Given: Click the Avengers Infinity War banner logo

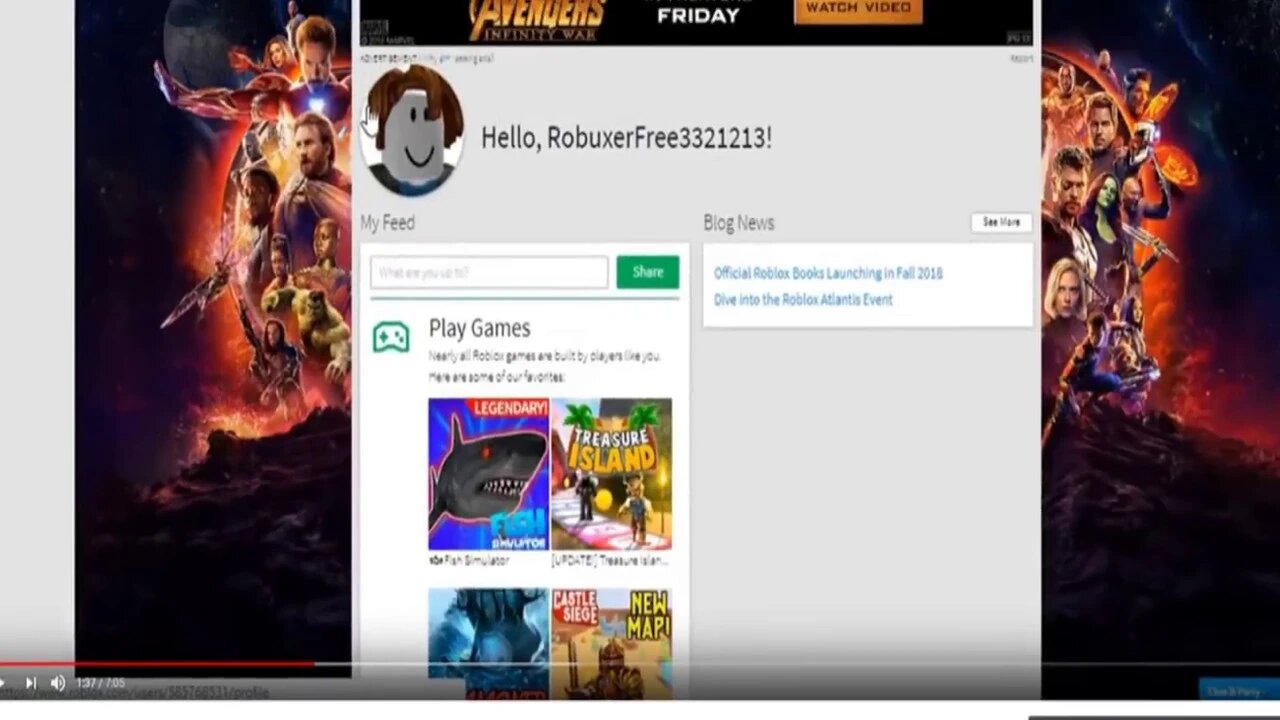Looking at the screenshot, I should click(x=538, y=18).
